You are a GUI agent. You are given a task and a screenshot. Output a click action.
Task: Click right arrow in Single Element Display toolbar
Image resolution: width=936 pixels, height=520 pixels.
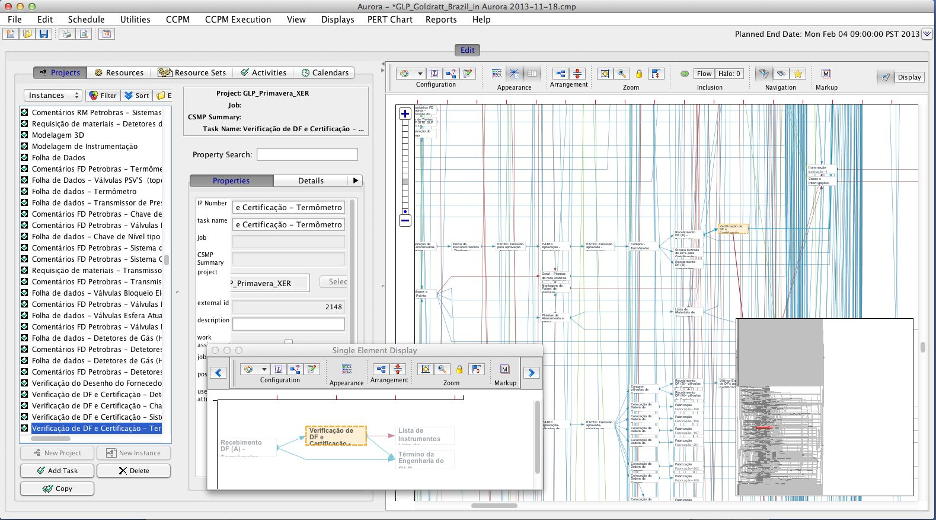pos(532,372)
